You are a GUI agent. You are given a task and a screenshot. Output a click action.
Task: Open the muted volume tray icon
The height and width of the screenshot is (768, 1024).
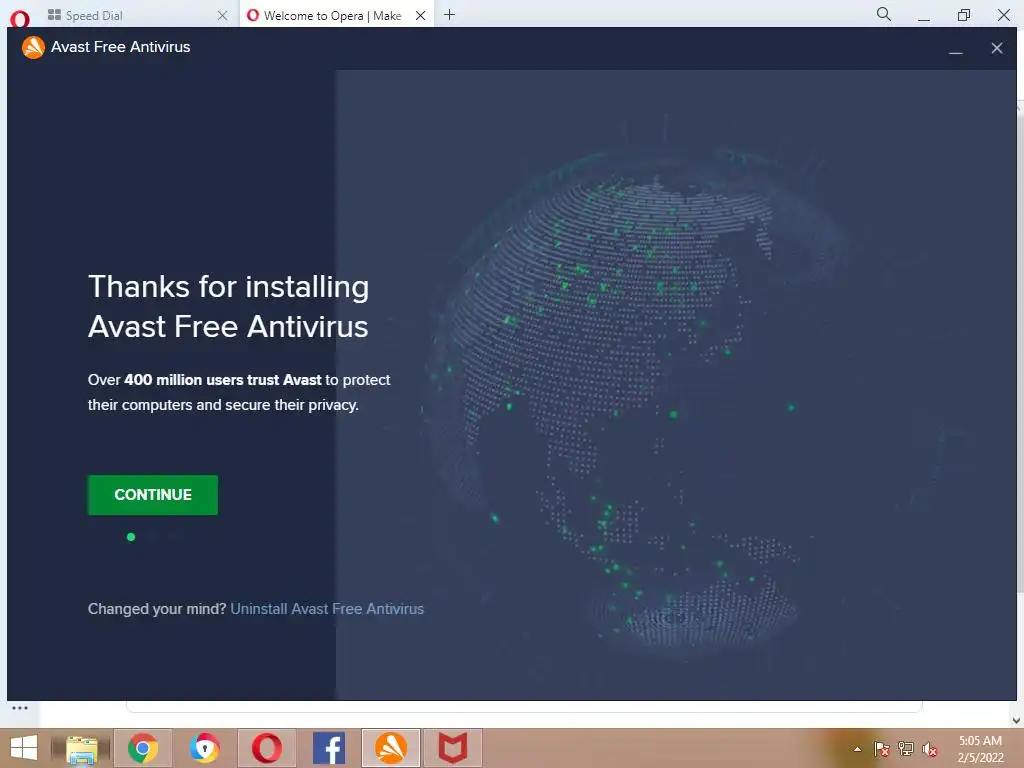tap(930, 749)
